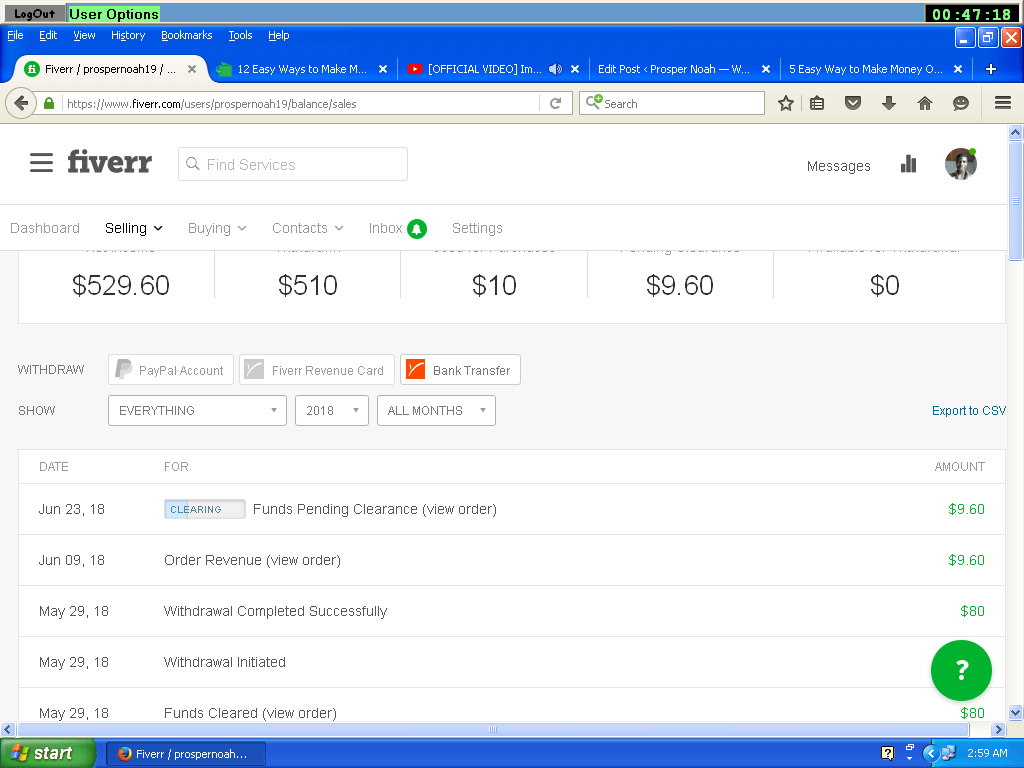This screenshot has height=768, width=1024.
Task: Open the Pocket save icon
Action: pos(852,103)
